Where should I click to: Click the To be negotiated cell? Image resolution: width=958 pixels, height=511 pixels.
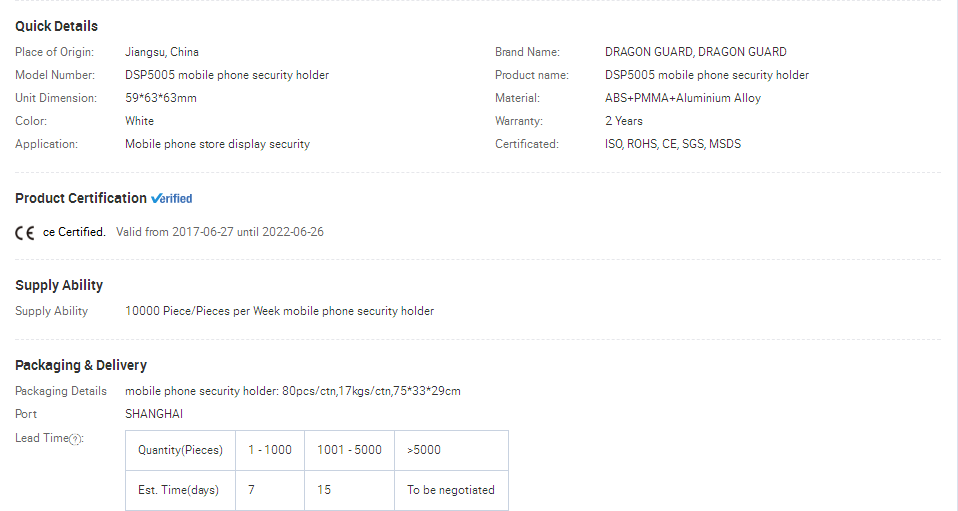click(452, 490)
